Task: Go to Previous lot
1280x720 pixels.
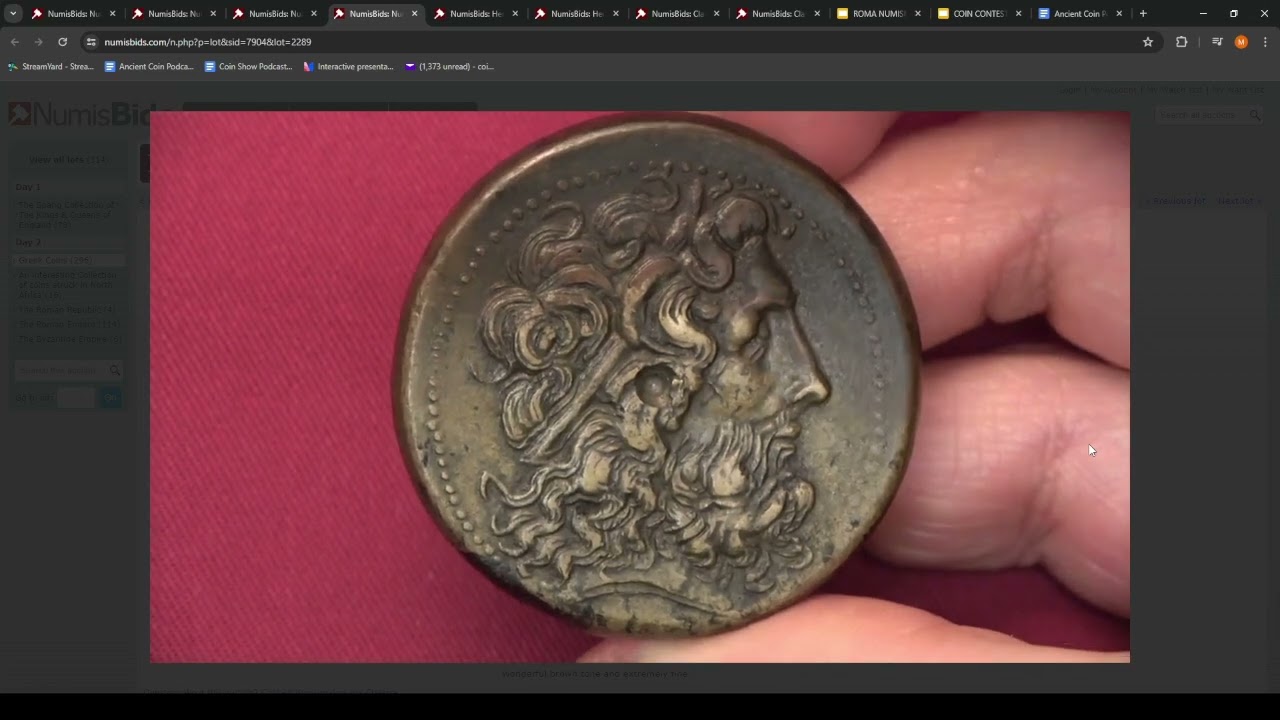Action: (x=1177, y=201)
